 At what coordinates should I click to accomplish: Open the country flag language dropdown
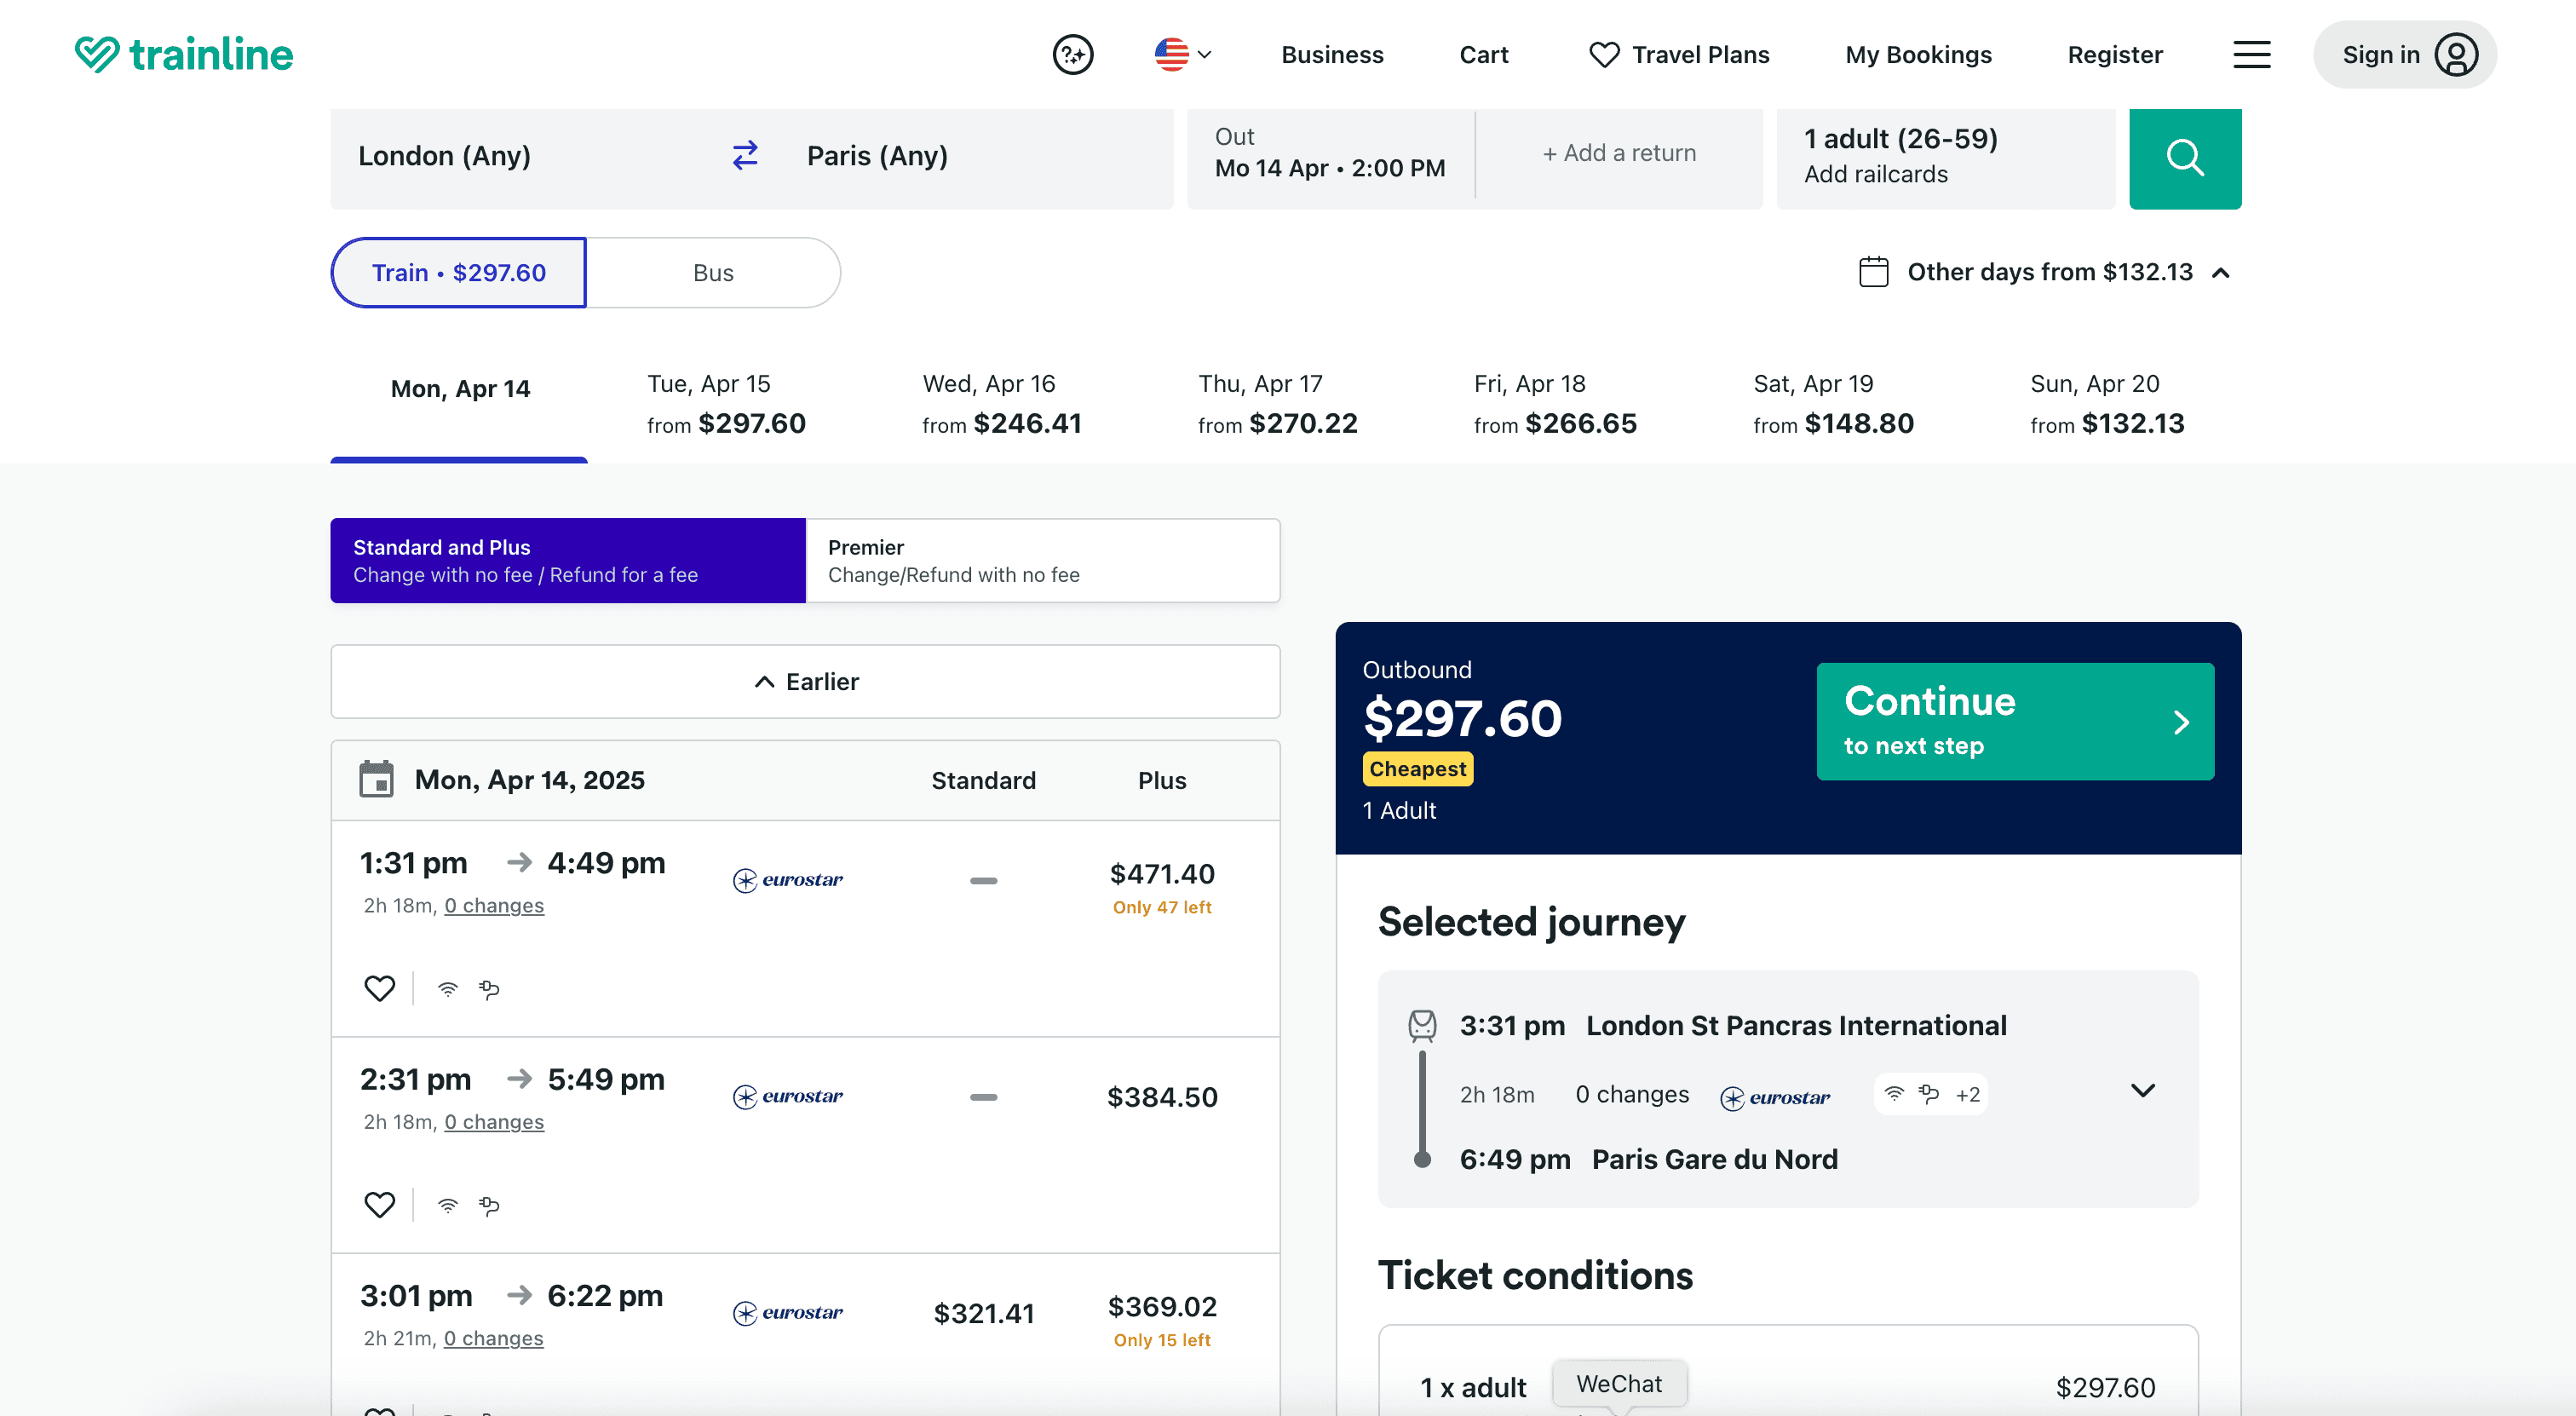tap(1183, 54)
